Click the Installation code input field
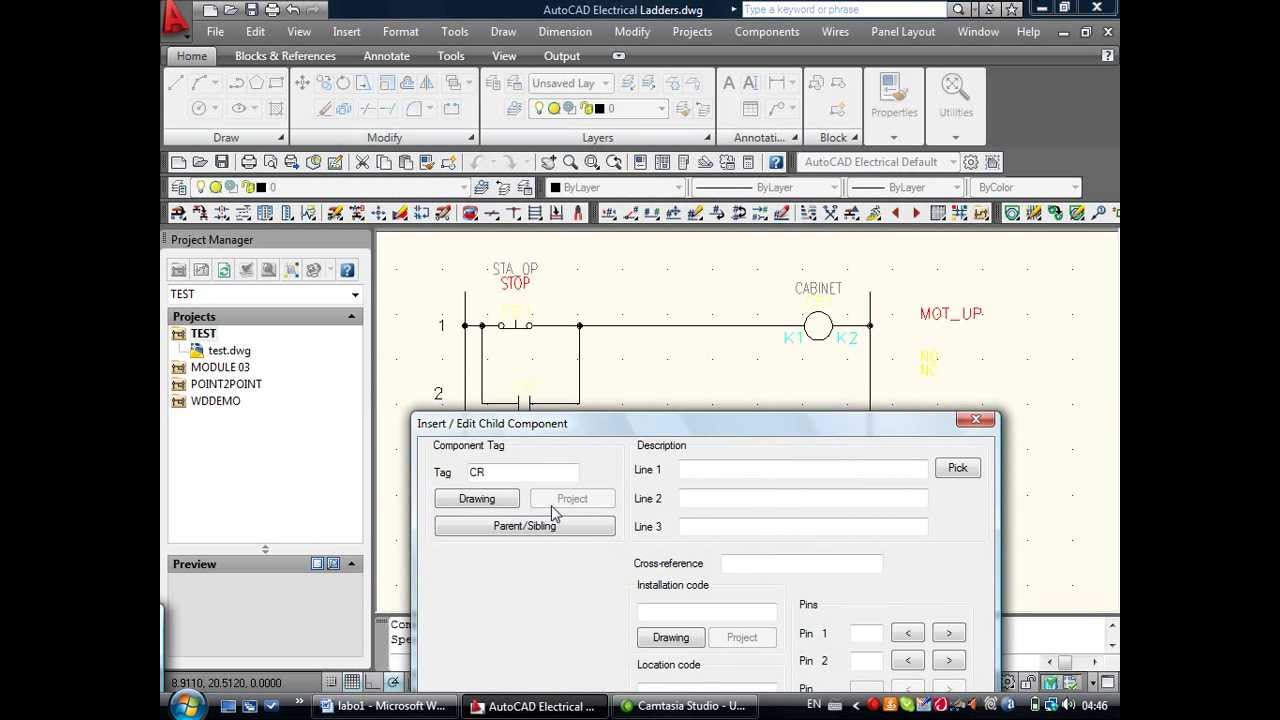Image resolution: width=1280 pixels, height=720 pixels. [x=707, y=612]
